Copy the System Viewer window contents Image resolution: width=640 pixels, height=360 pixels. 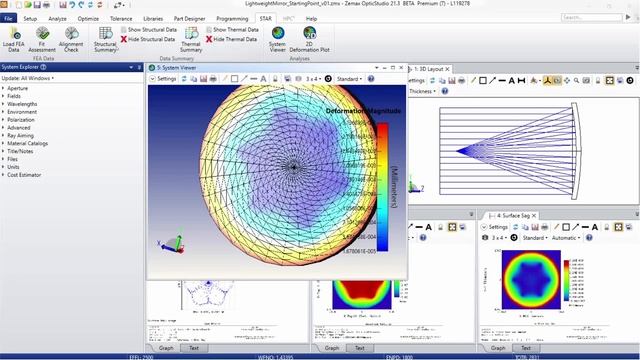coord(194,79)
